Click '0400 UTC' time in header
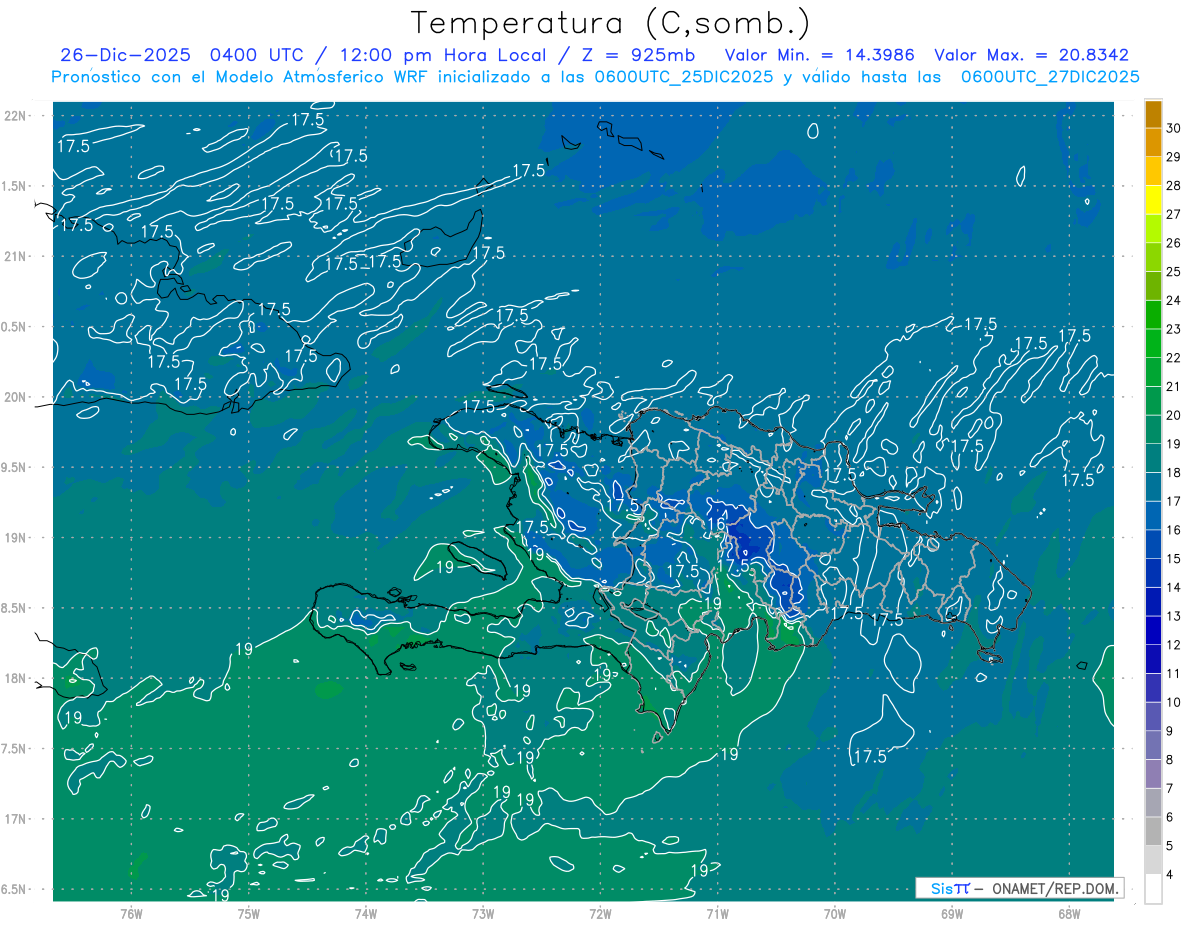The width and height of the screenshot is (1200, 927). pos(258,55)
